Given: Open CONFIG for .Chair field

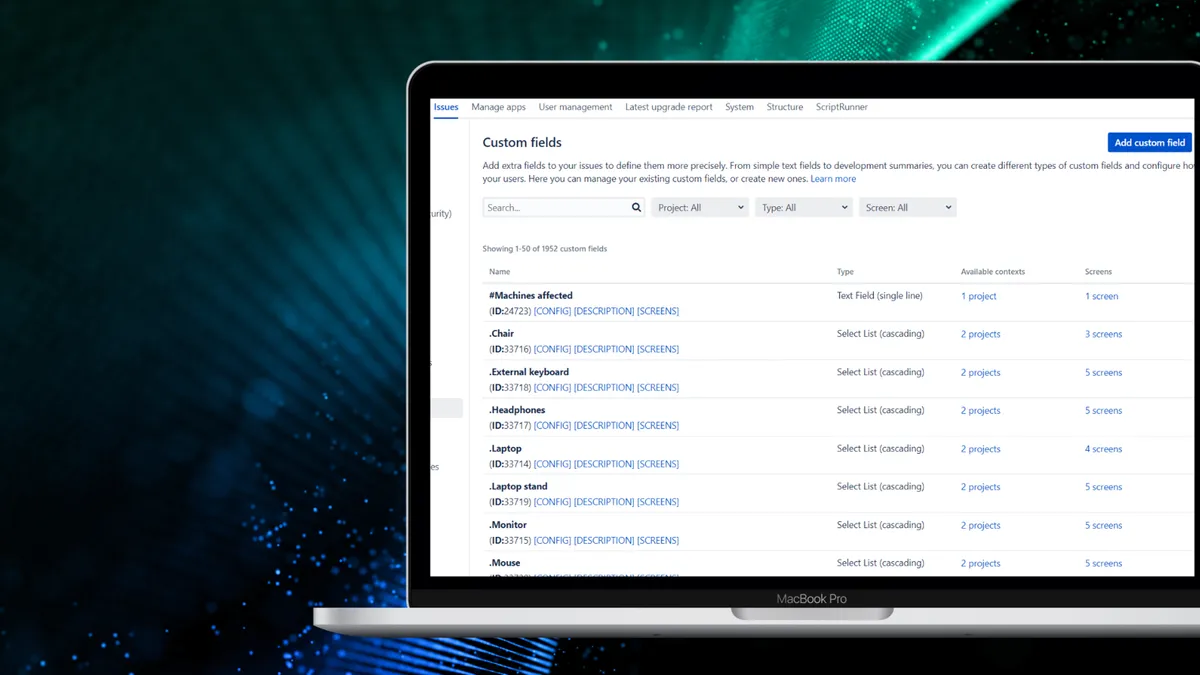Looking at the screenshot, I should click(x=552, y=349).
